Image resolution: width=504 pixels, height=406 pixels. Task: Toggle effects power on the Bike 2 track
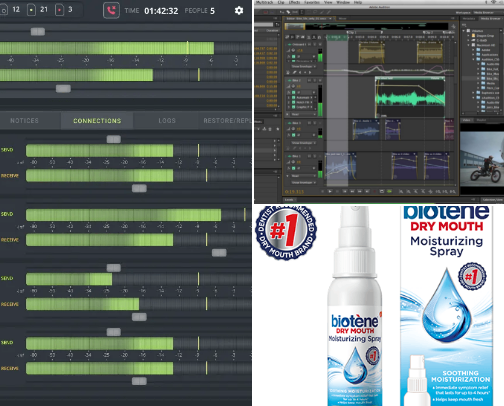(294, 92)
